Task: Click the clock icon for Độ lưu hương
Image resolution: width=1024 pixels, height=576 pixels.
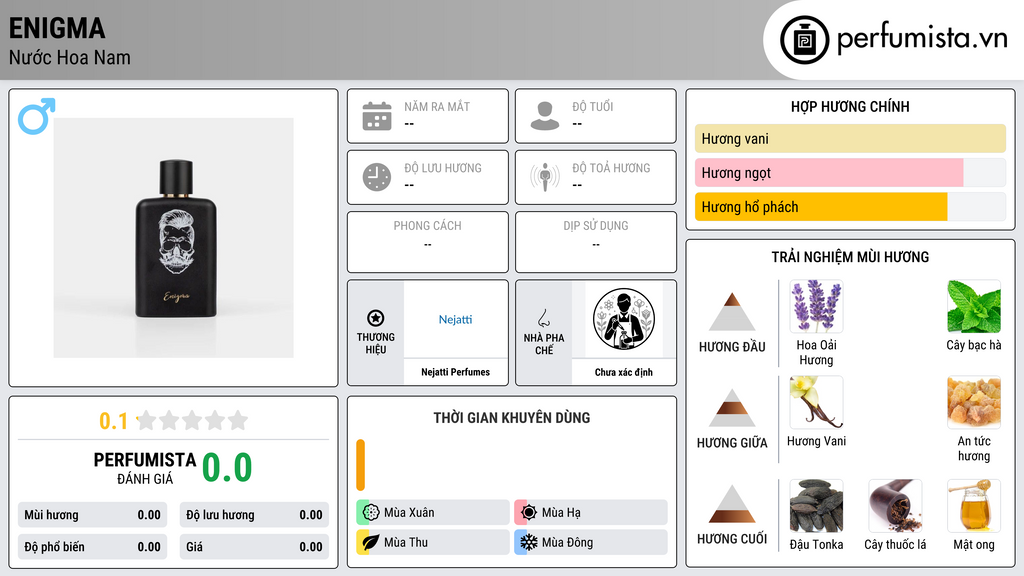Action: click(x=377, y=177)
